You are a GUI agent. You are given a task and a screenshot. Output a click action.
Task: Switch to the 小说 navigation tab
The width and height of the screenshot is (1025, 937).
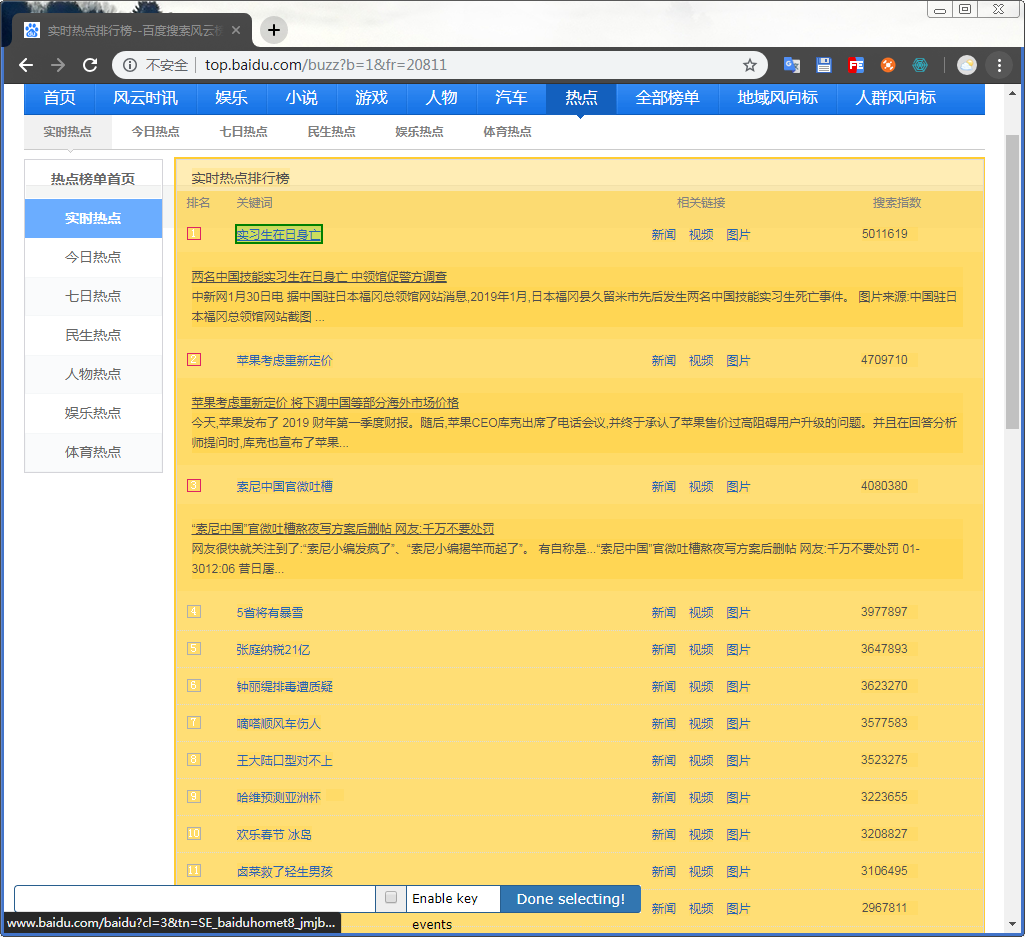tap(301, 98)
